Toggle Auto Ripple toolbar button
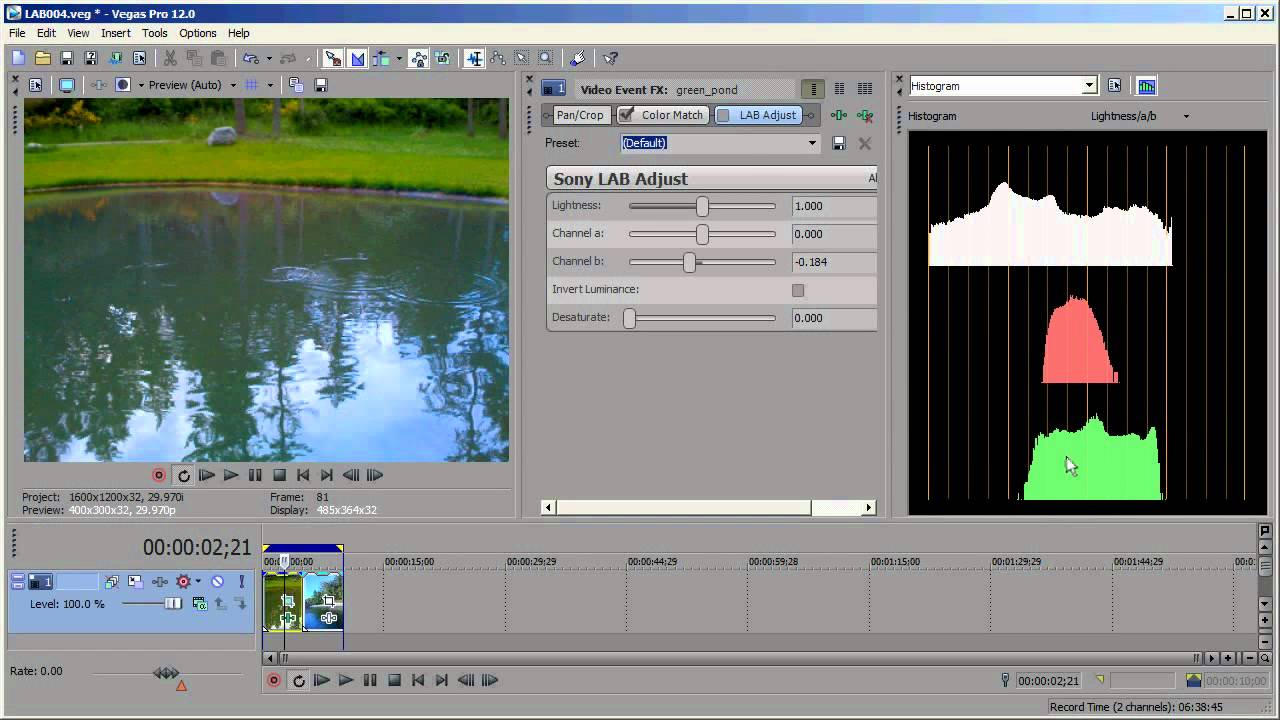1280x720 pixels. point(381,59)
